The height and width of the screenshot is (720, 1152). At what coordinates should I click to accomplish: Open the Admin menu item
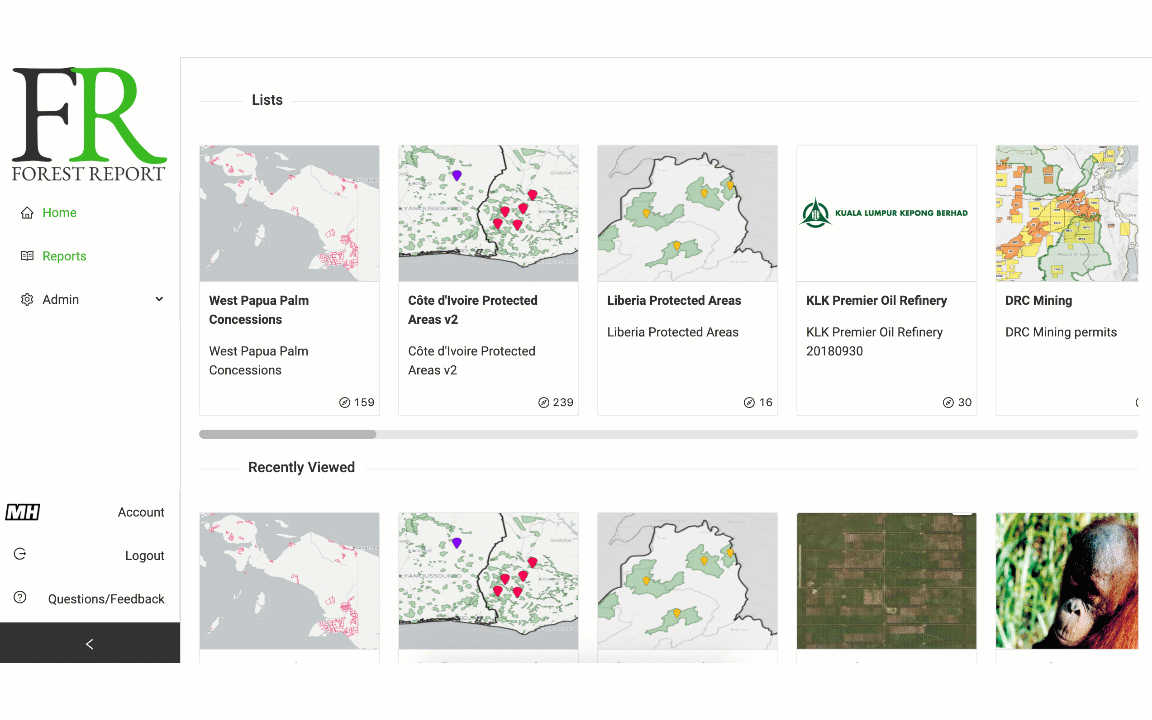pyautogui.click(x=61, y=300)
